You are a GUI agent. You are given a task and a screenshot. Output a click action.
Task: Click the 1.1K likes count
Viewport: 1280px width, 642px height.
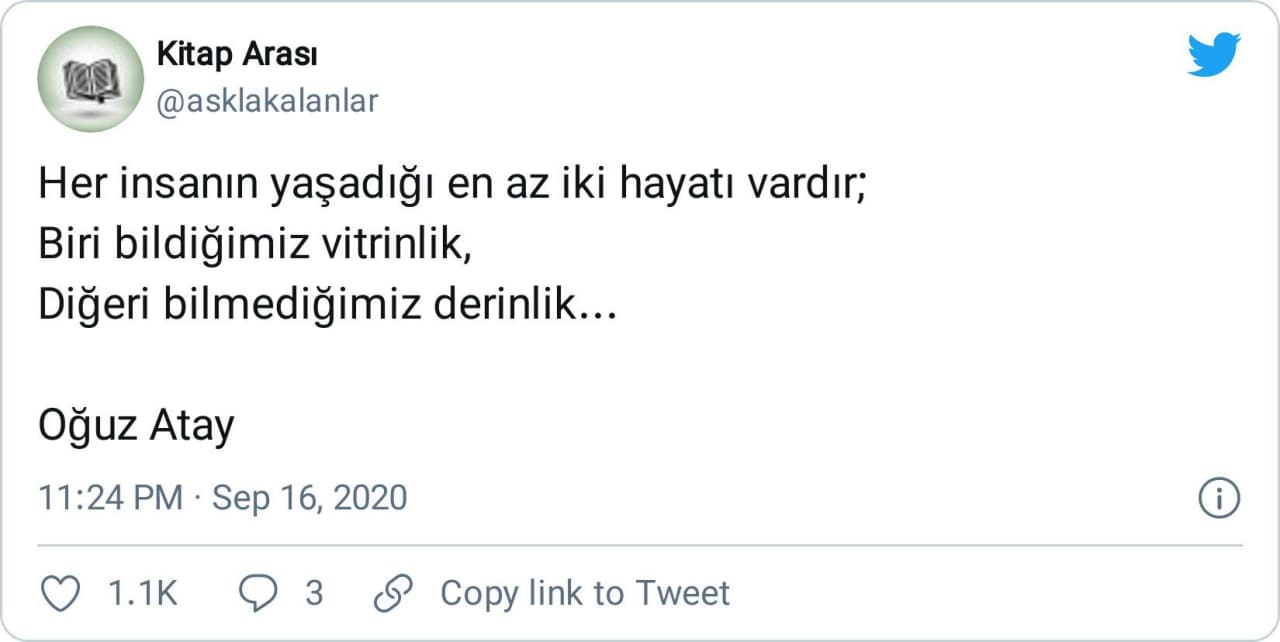point(142,593)
